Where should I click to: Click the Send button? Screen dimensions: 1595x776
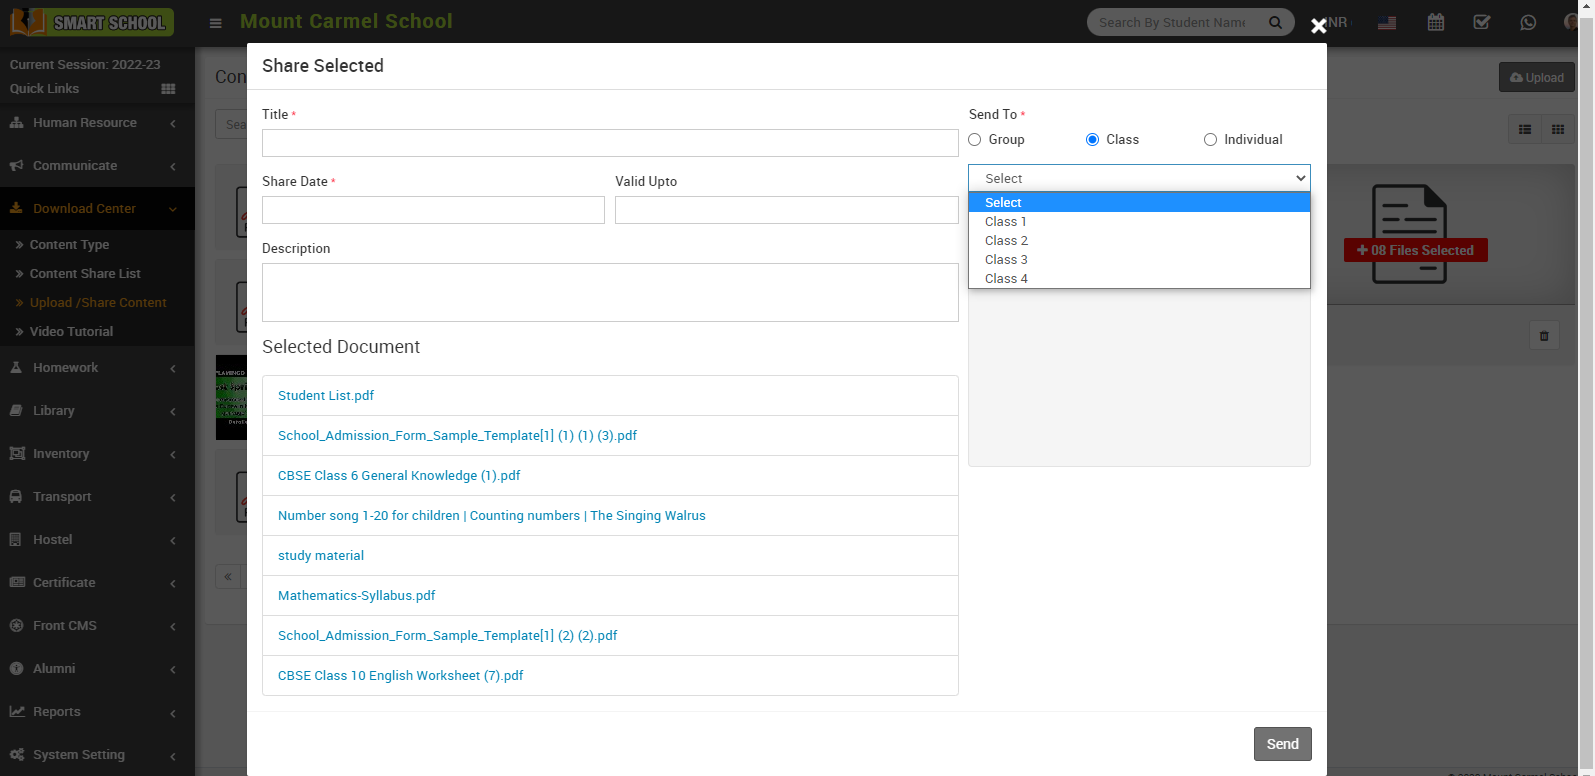[1282, 744]
